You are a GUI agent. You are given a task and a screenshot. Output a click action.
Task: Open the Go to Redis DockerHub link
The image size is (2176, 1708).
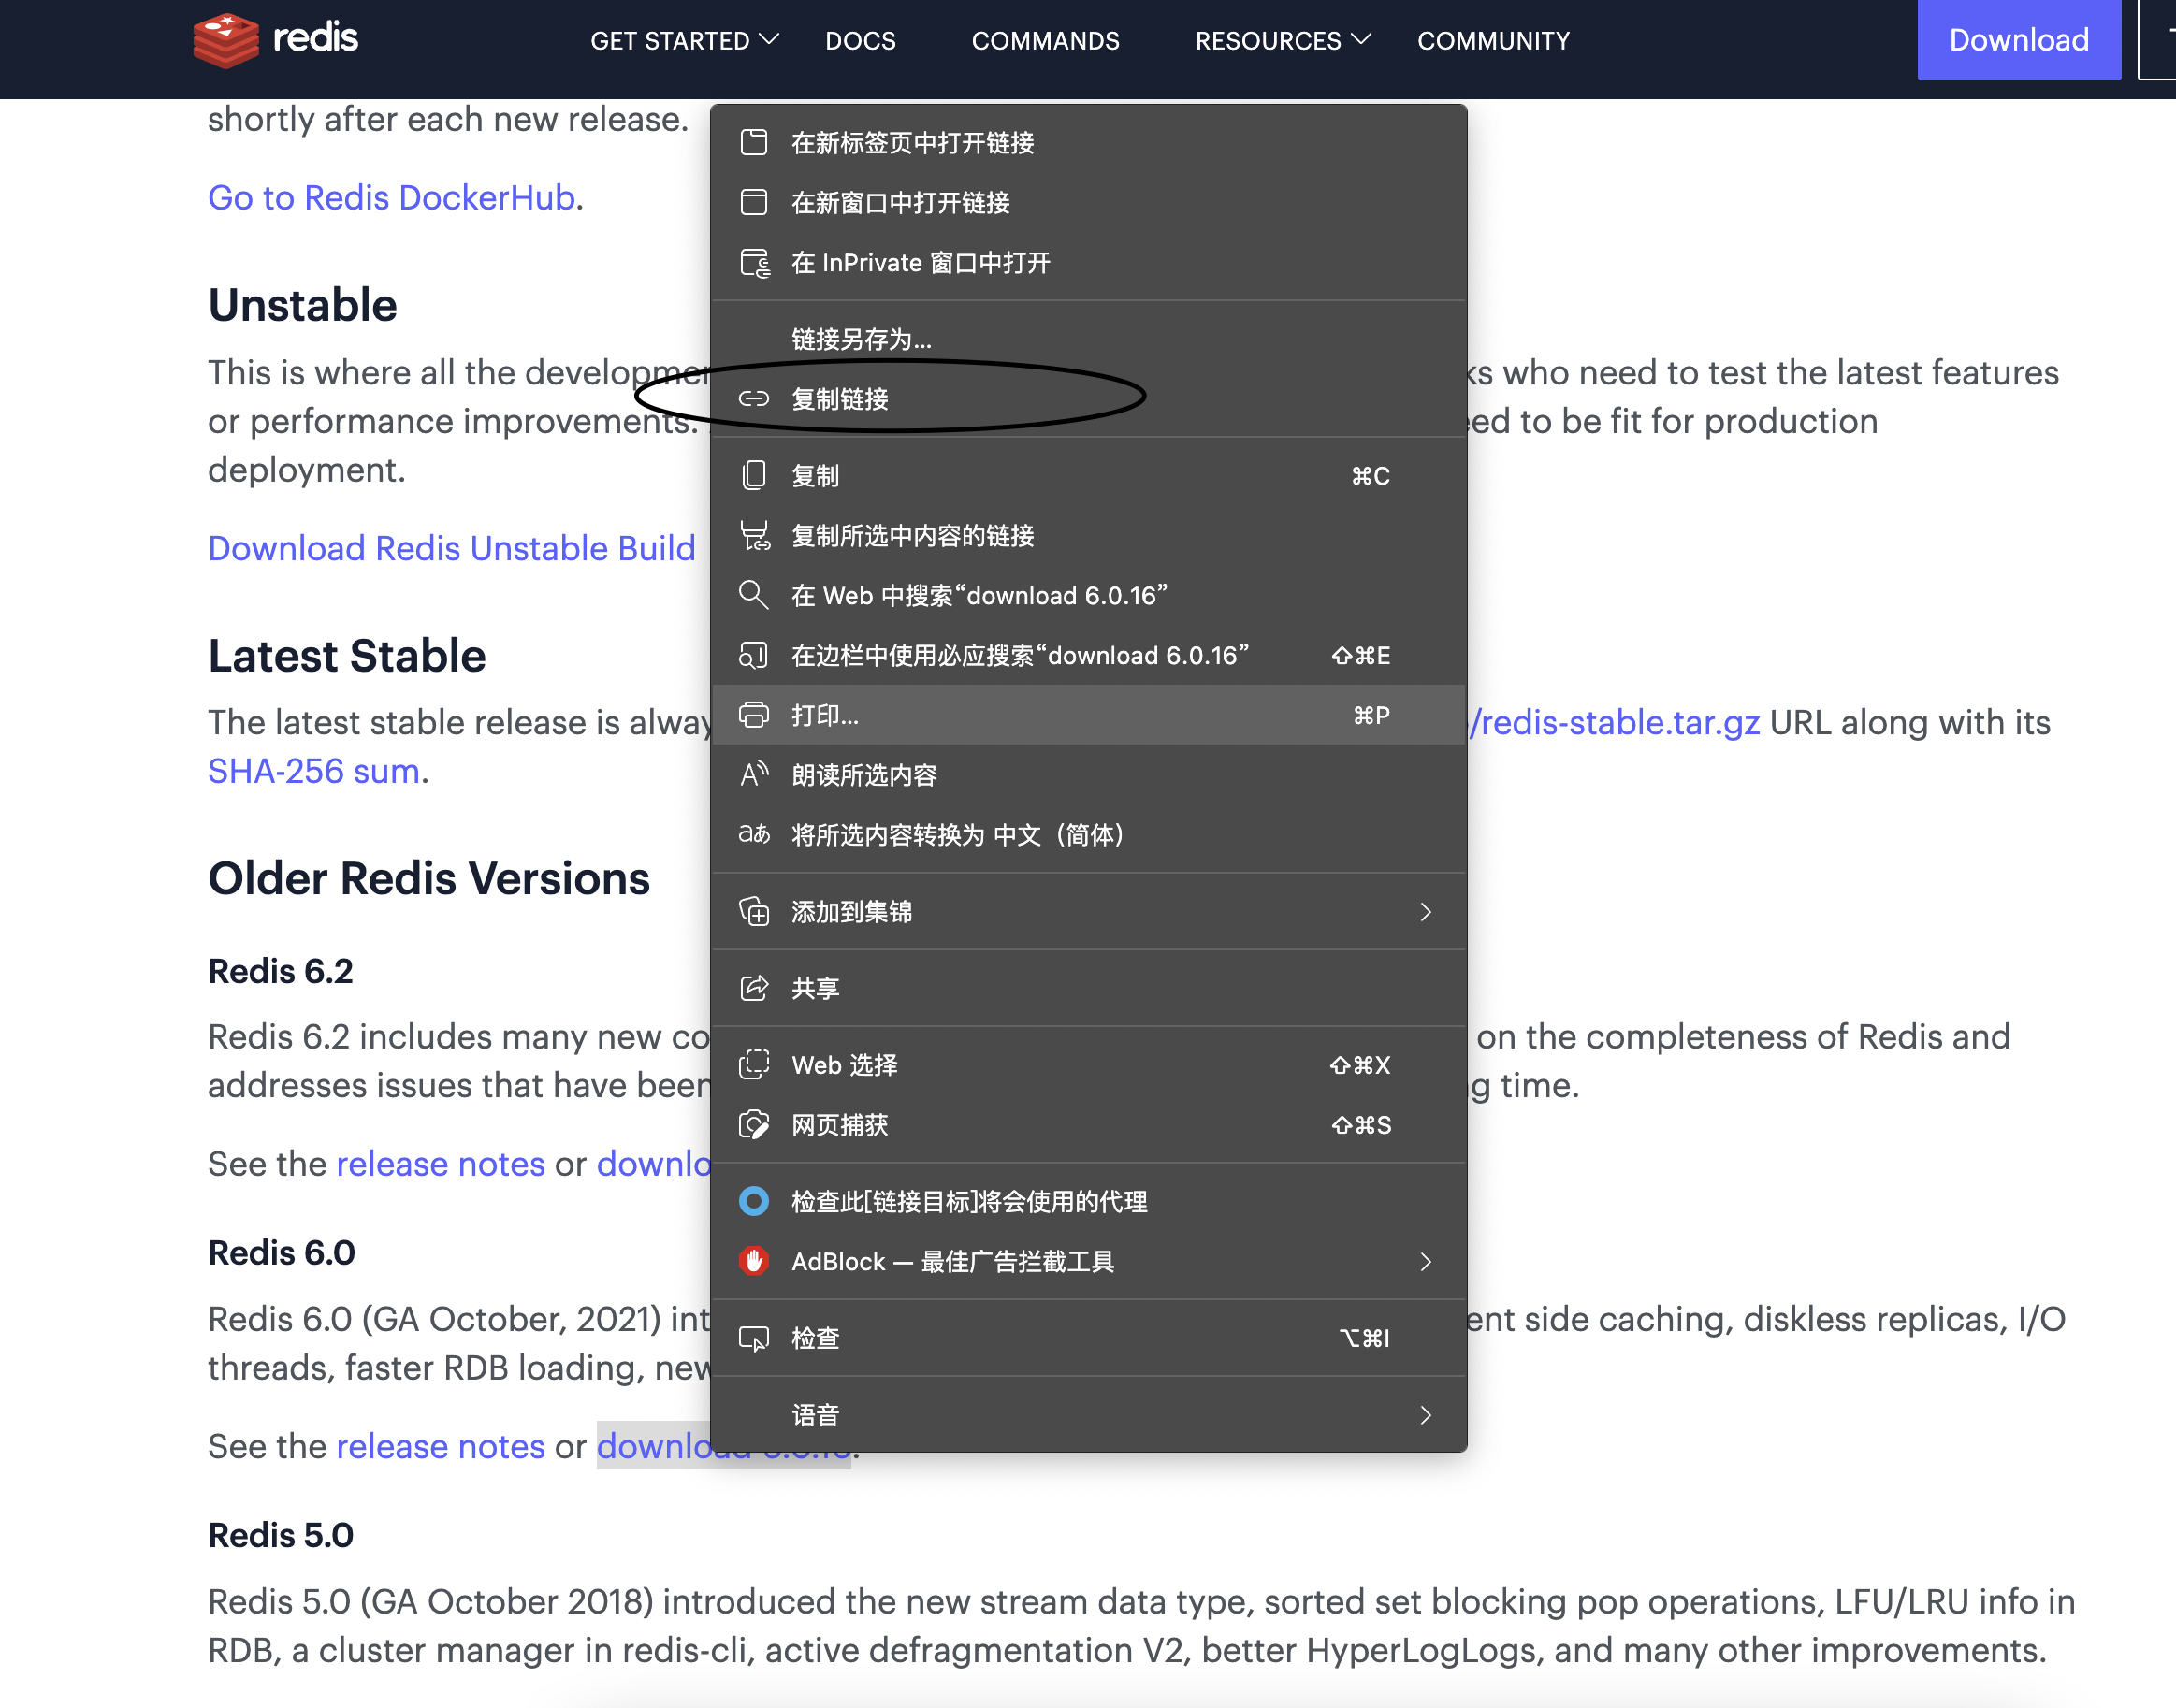(391, 198)
